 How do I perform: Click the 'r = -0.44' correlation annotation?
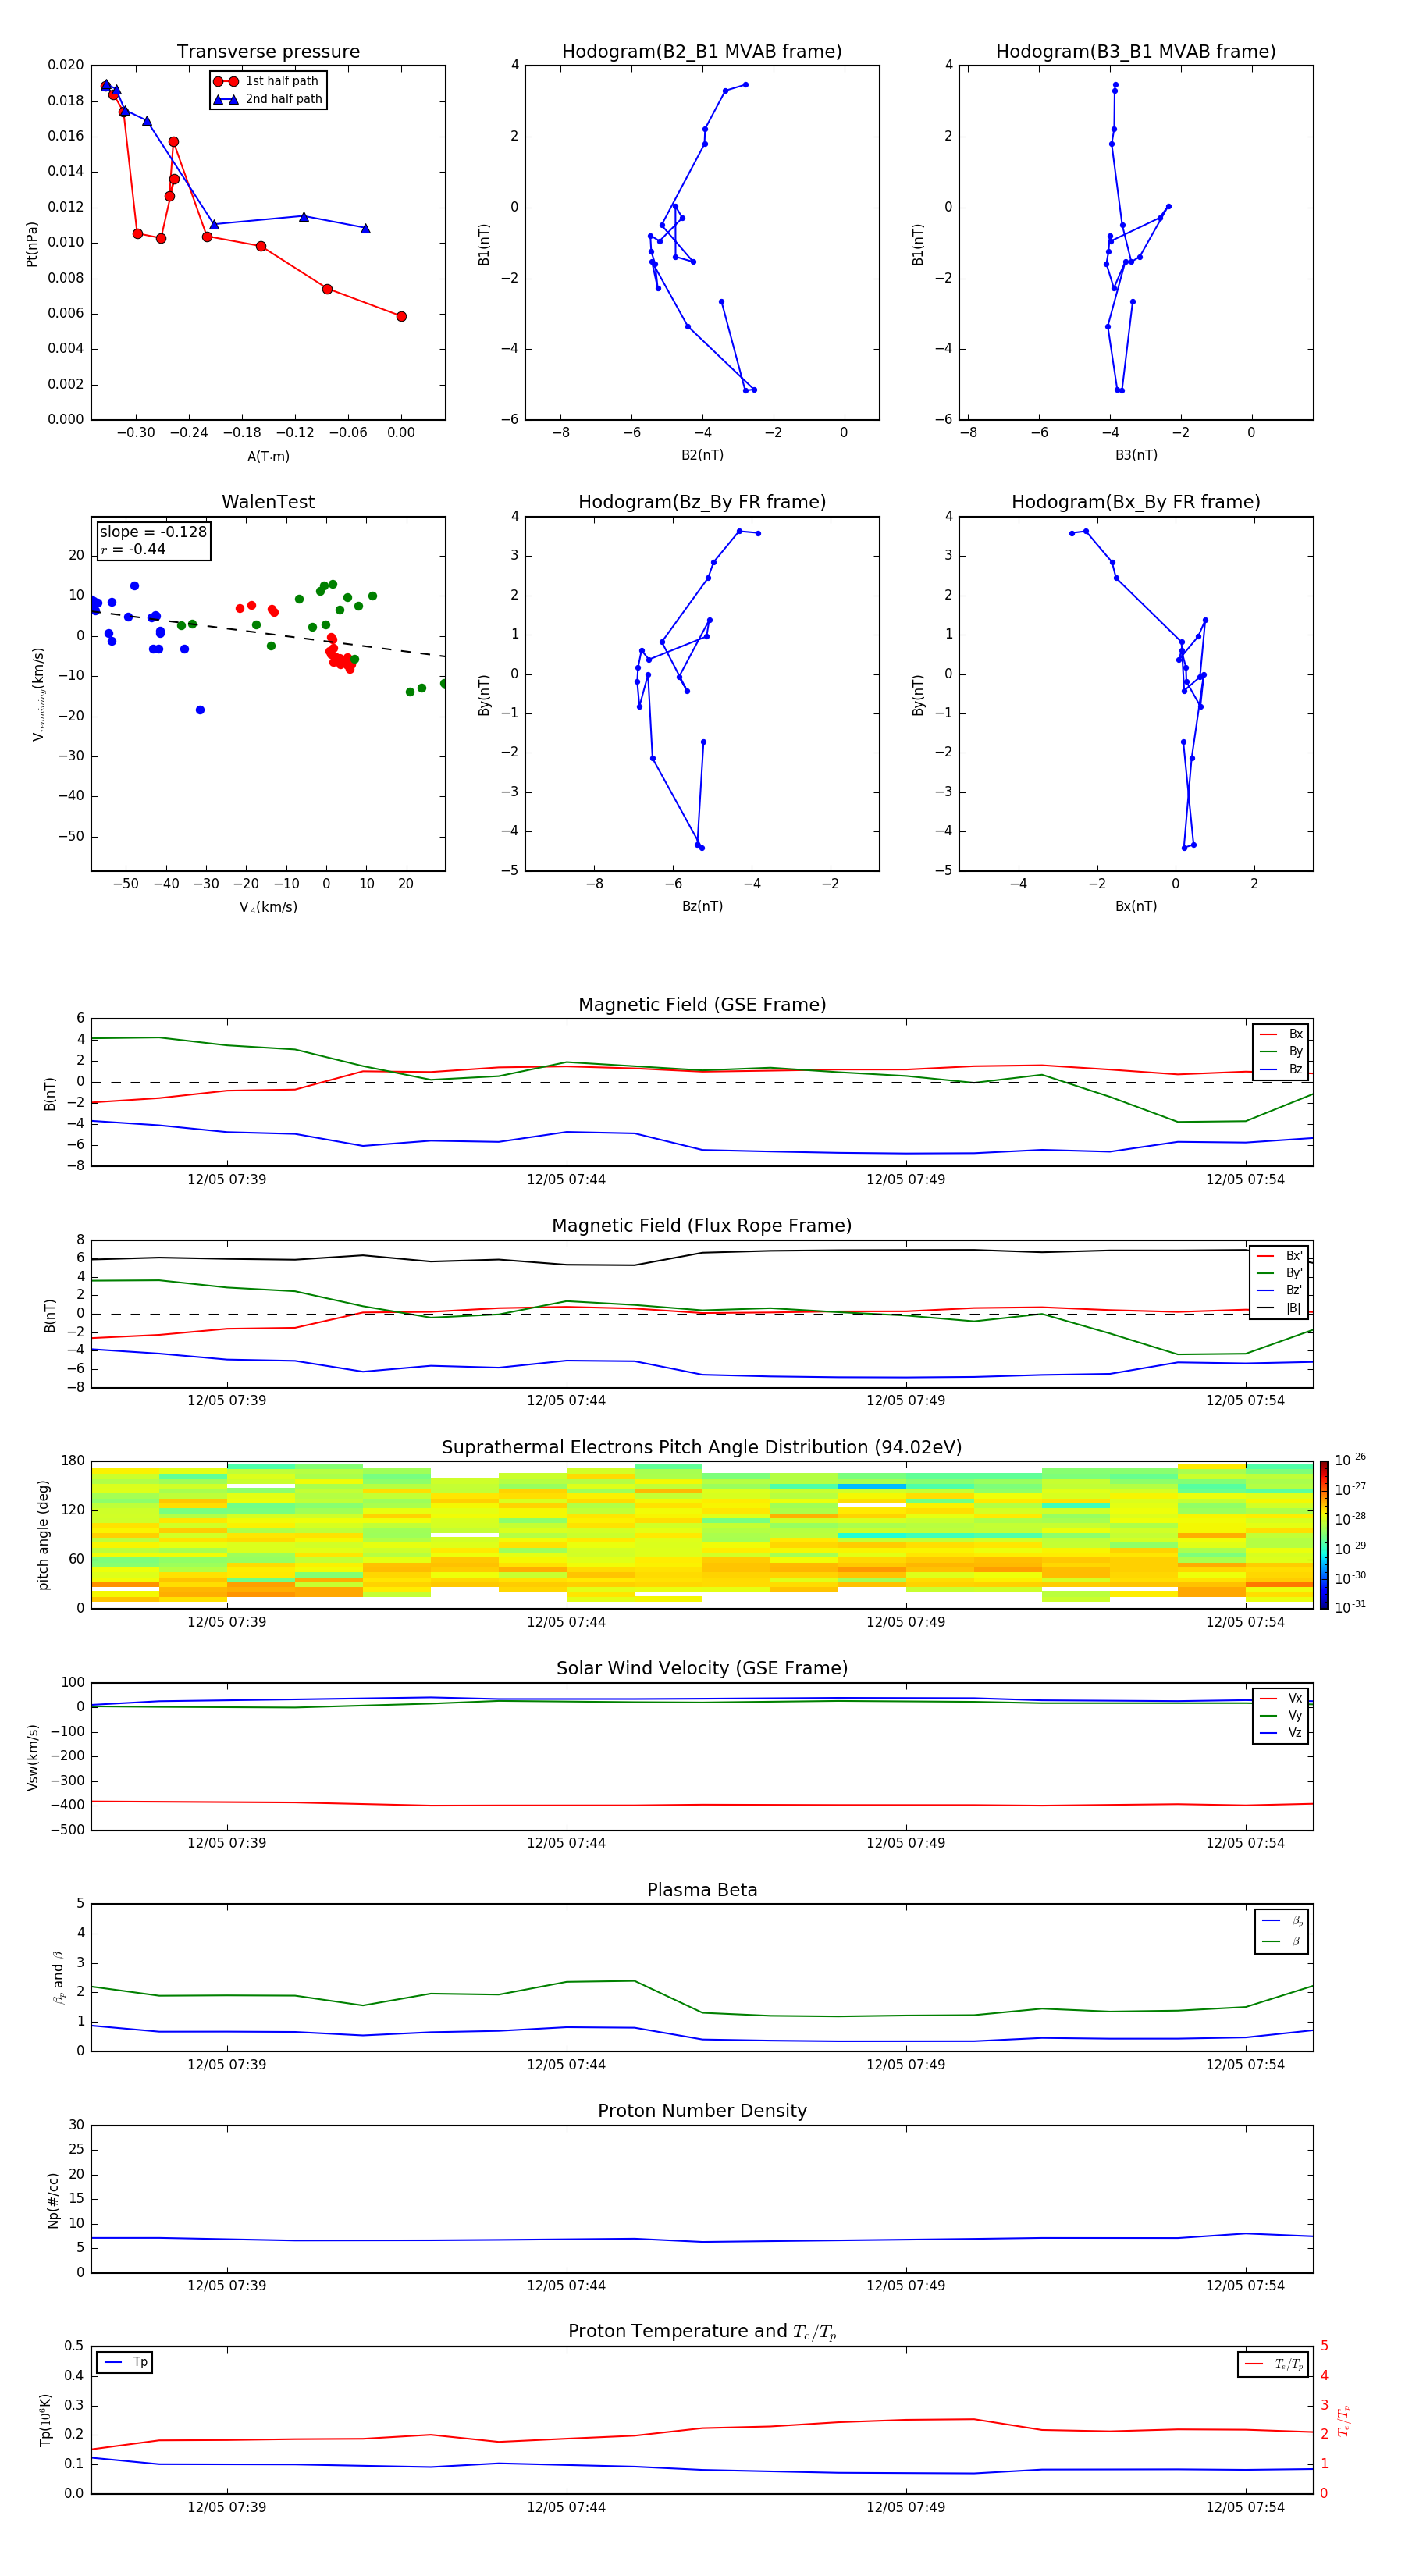pyautogui.click(x=133, y=549)
